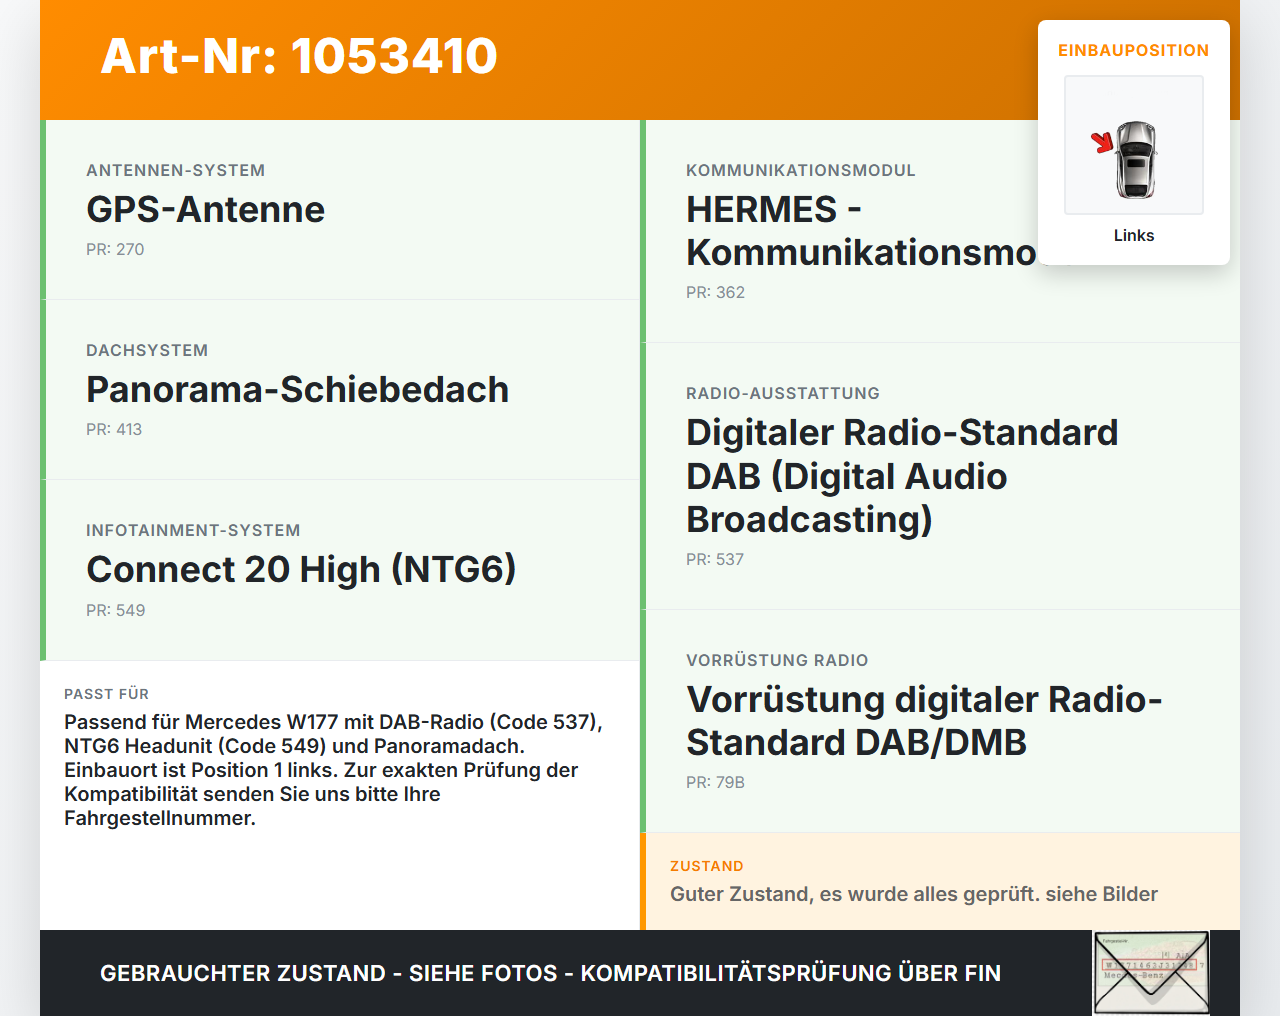Select the Passend für Mercedes W177 compatibility paragraph
This screenshot has height=1017, width=1280.
click(334, 770)
